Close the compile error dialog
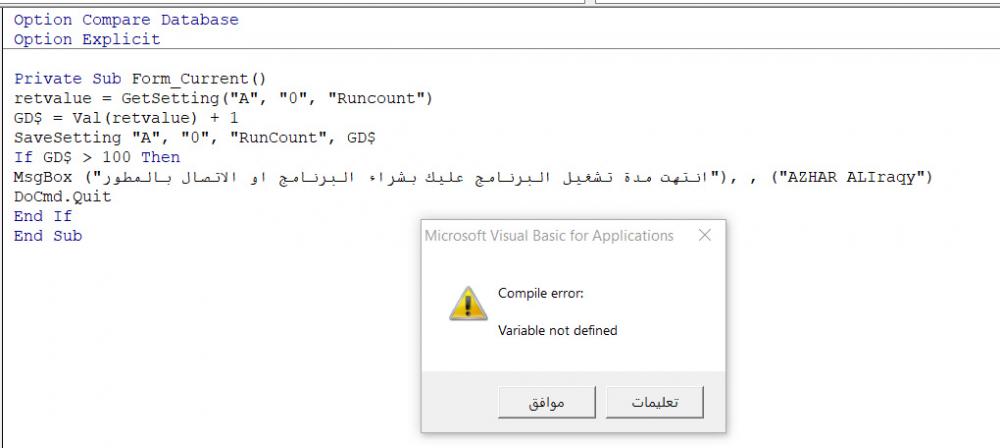The width and height of the screenshot is (1000, 448). coord(705,235)
